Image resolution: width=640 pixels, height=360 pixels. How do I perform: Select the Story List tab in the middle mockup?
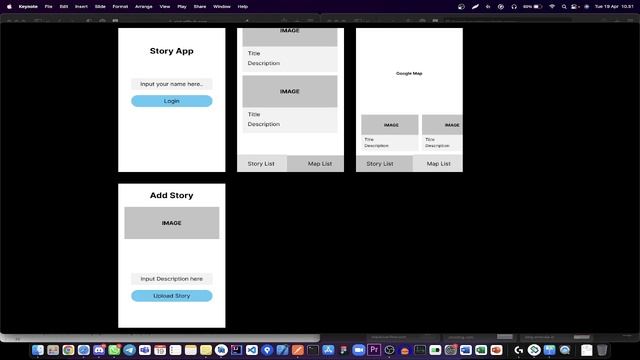[x=262, y=164]
